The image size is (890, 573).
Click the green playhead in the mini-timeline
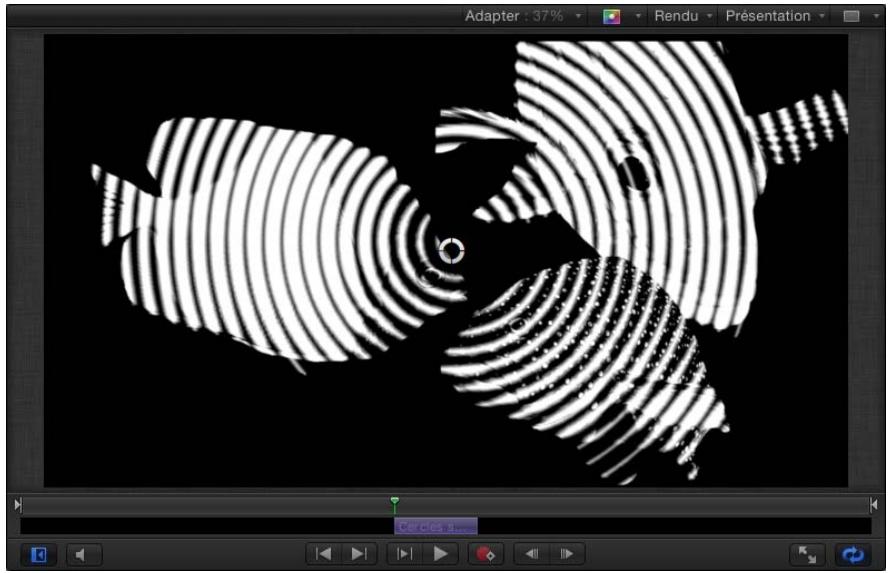(394, 503)
